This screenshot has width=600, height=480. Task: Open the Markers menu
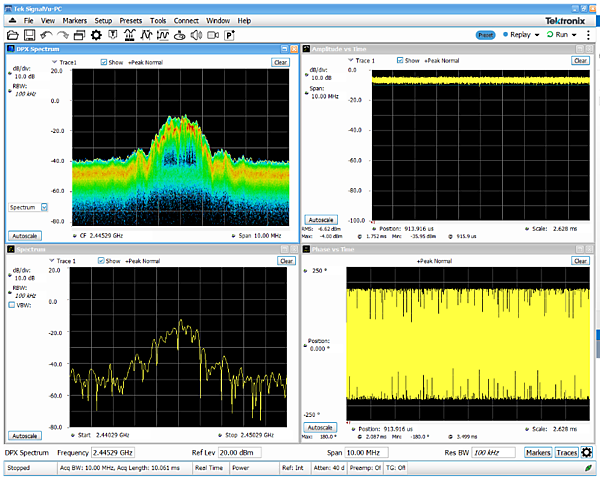74,20
